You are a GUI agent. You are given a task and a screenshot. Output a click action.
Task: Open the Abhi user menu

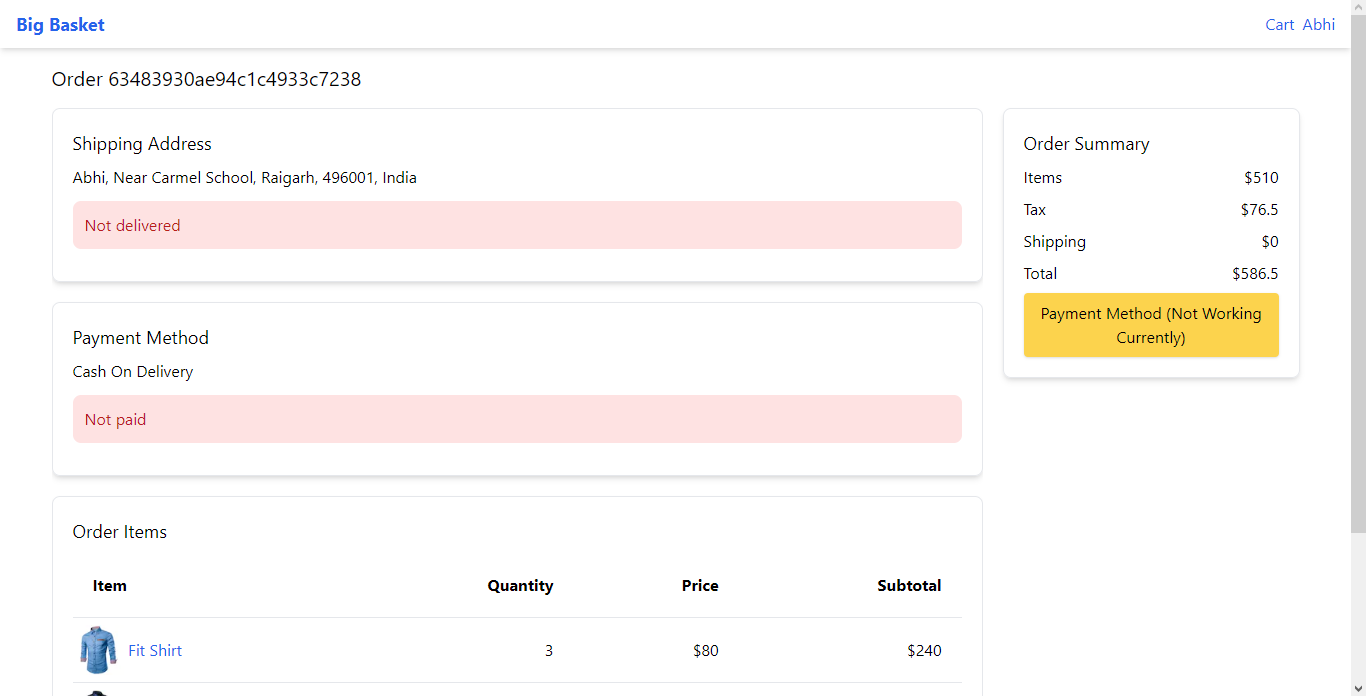1318,25
